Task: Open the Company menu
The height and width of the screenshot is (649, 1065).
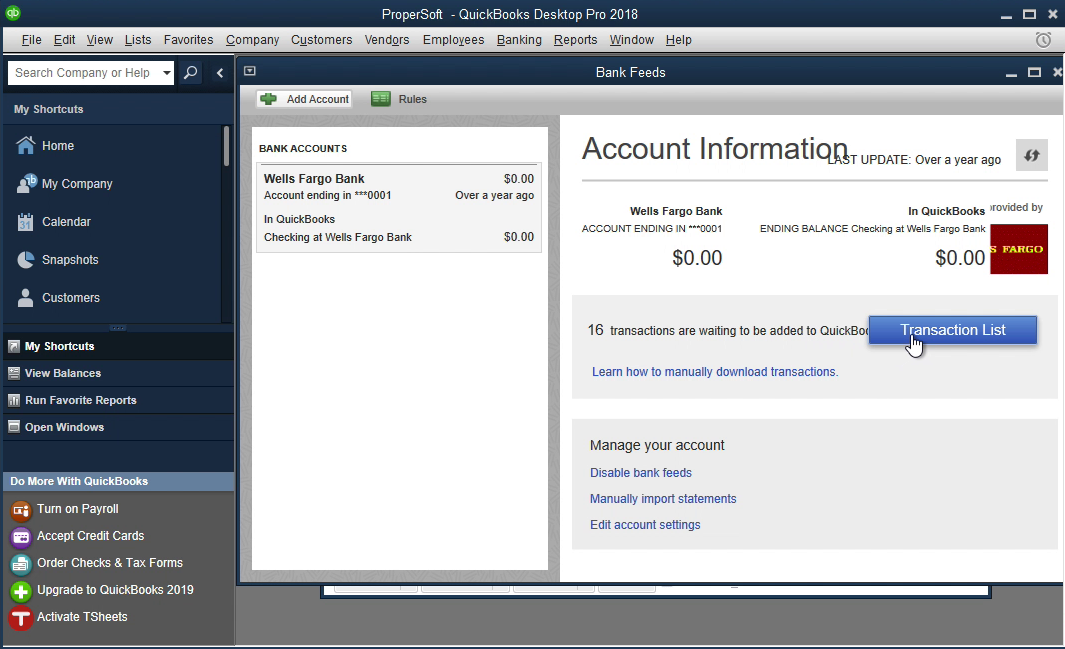Action: pyautogui.click(x=253, y=40)
